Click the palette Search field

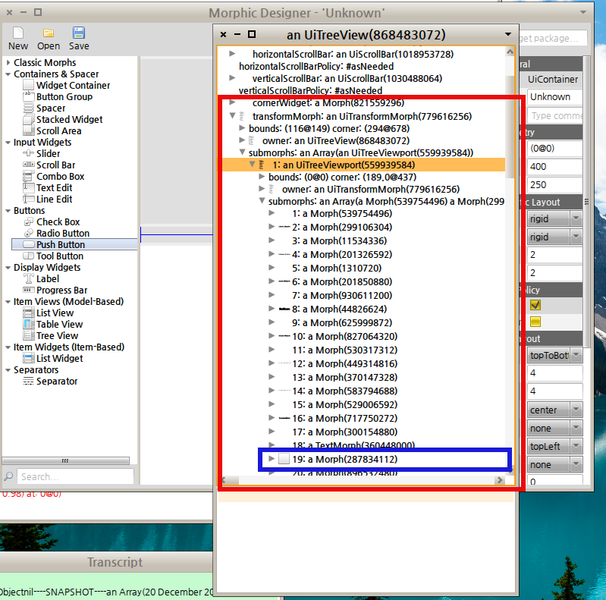[x=70, y=477]
